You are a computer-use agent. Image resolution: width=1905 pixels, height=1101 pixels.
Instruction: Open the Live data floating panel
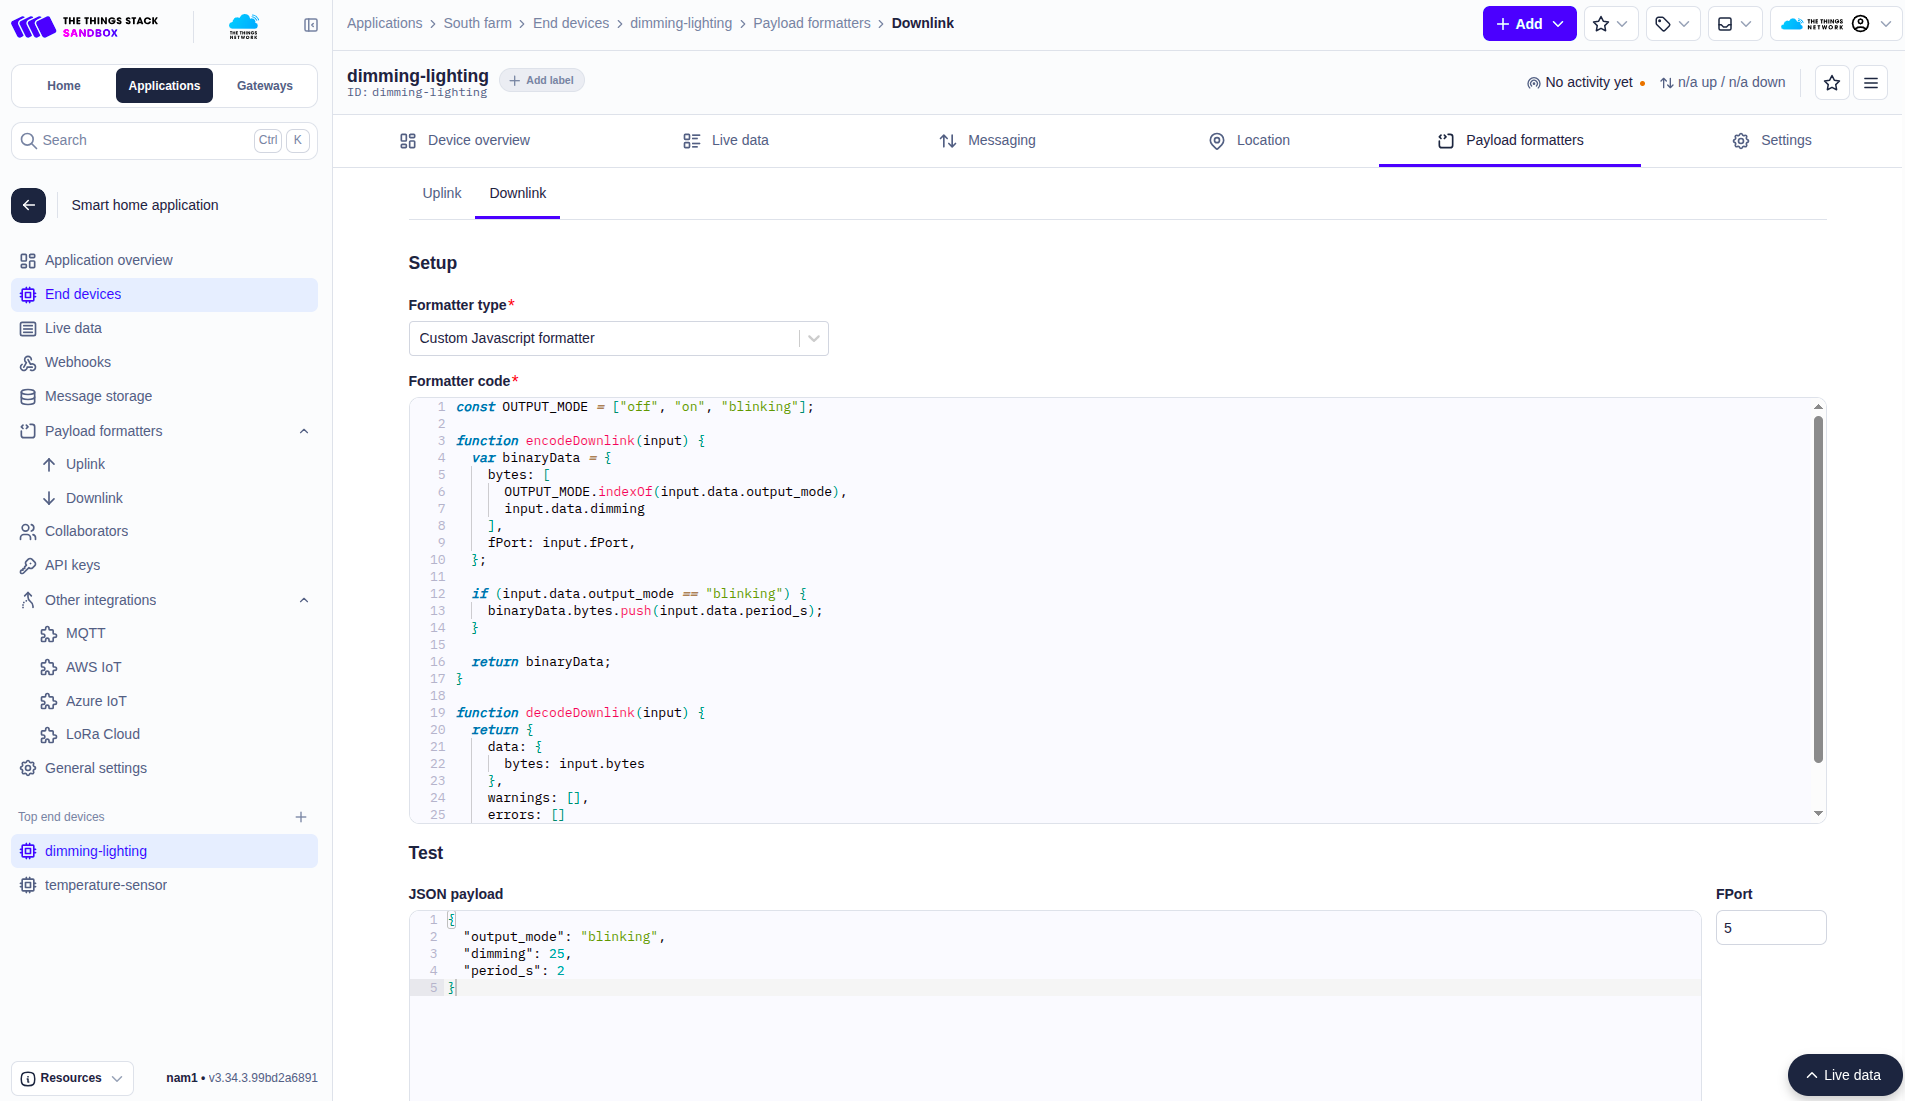click(x=1843, y=1075)
